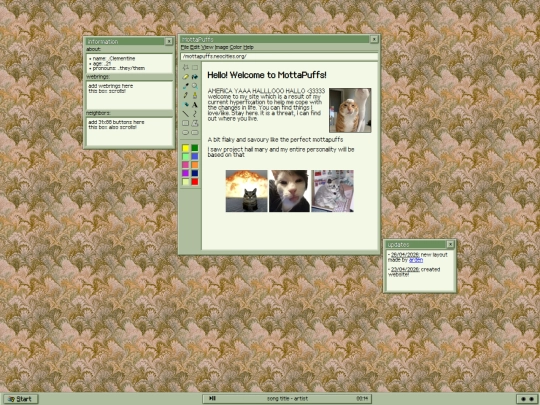Select the navy blue color swatch
The image size is (540, 405).
click(195, 173)
